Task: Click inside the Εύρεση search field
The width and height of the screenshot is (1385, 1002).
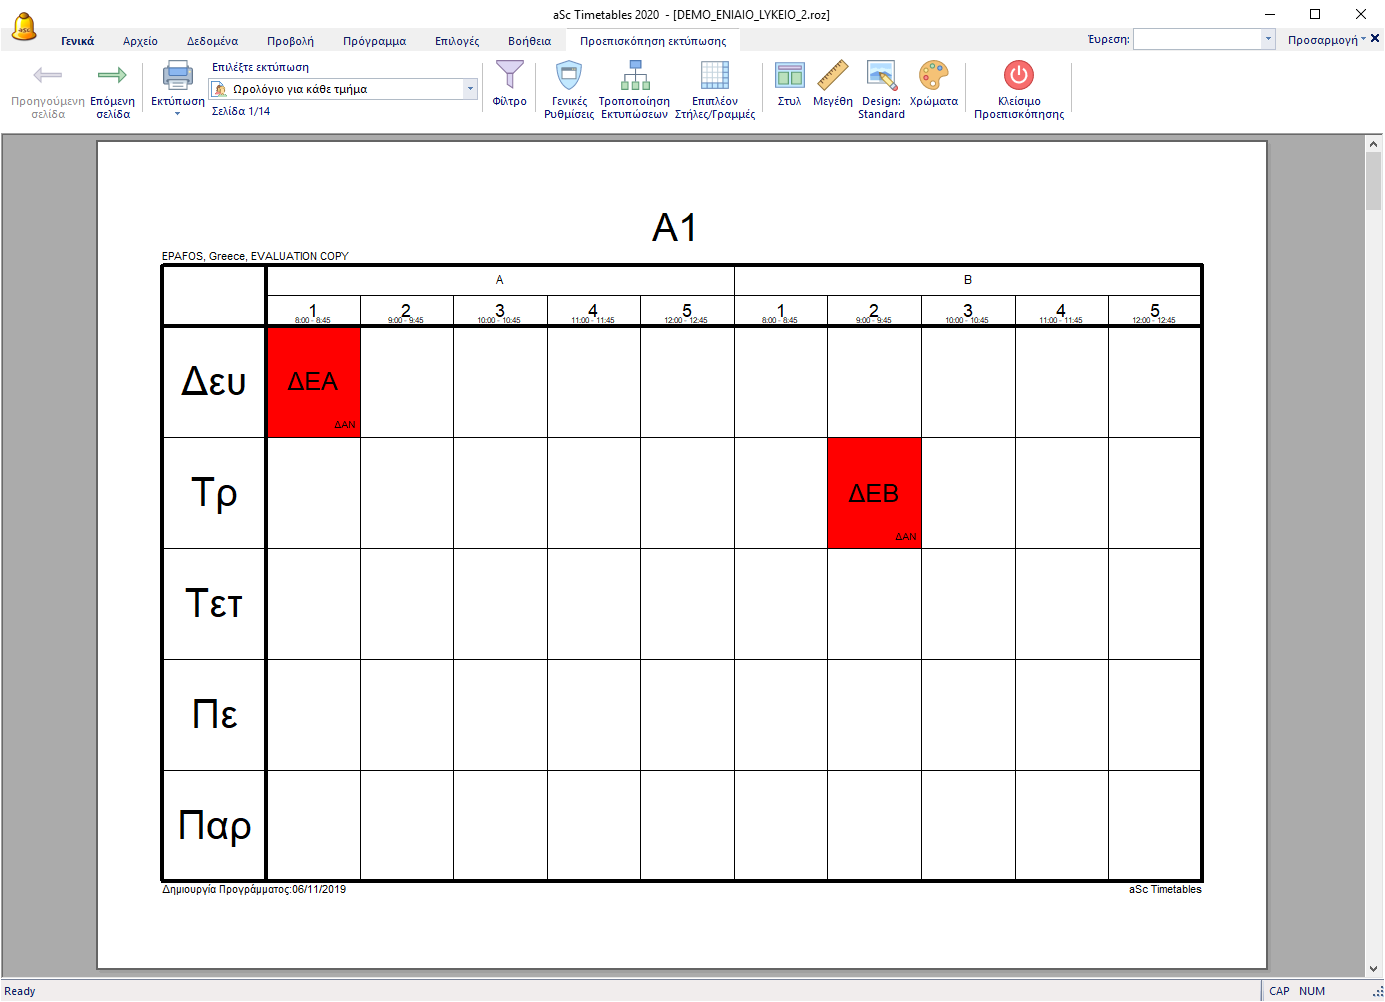Action: tap(1197, 39)
